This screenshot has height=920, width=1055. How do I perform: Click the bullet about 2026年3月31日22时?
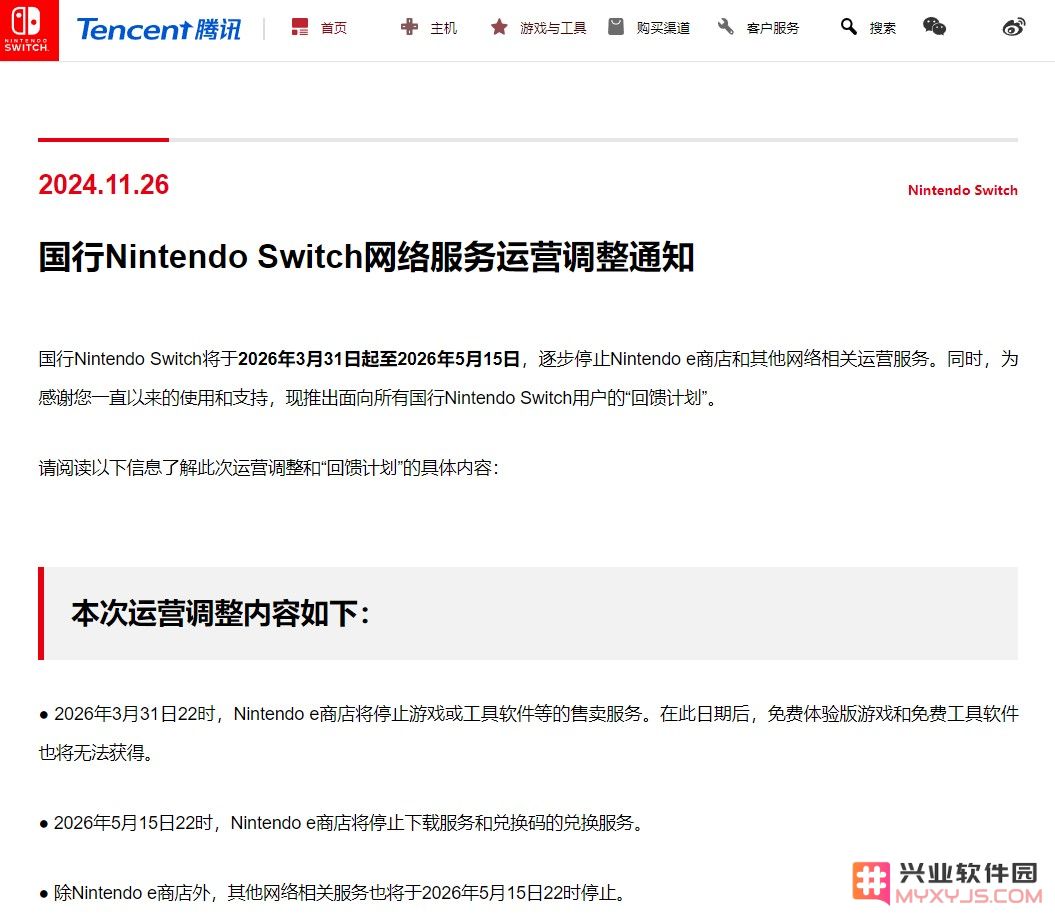point(529,733)
